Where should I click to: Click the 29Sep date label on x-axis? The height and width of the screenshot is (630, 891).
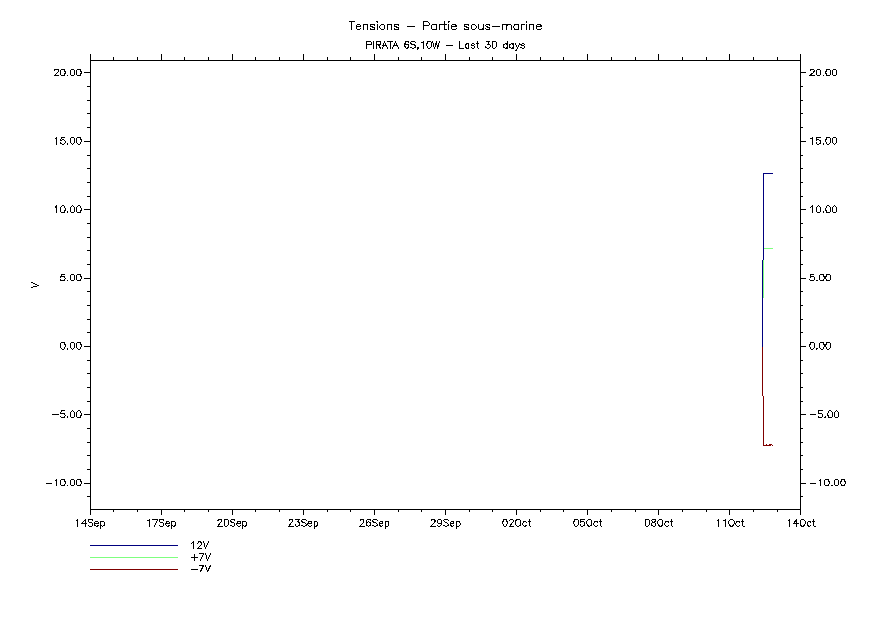coord(445,522)
